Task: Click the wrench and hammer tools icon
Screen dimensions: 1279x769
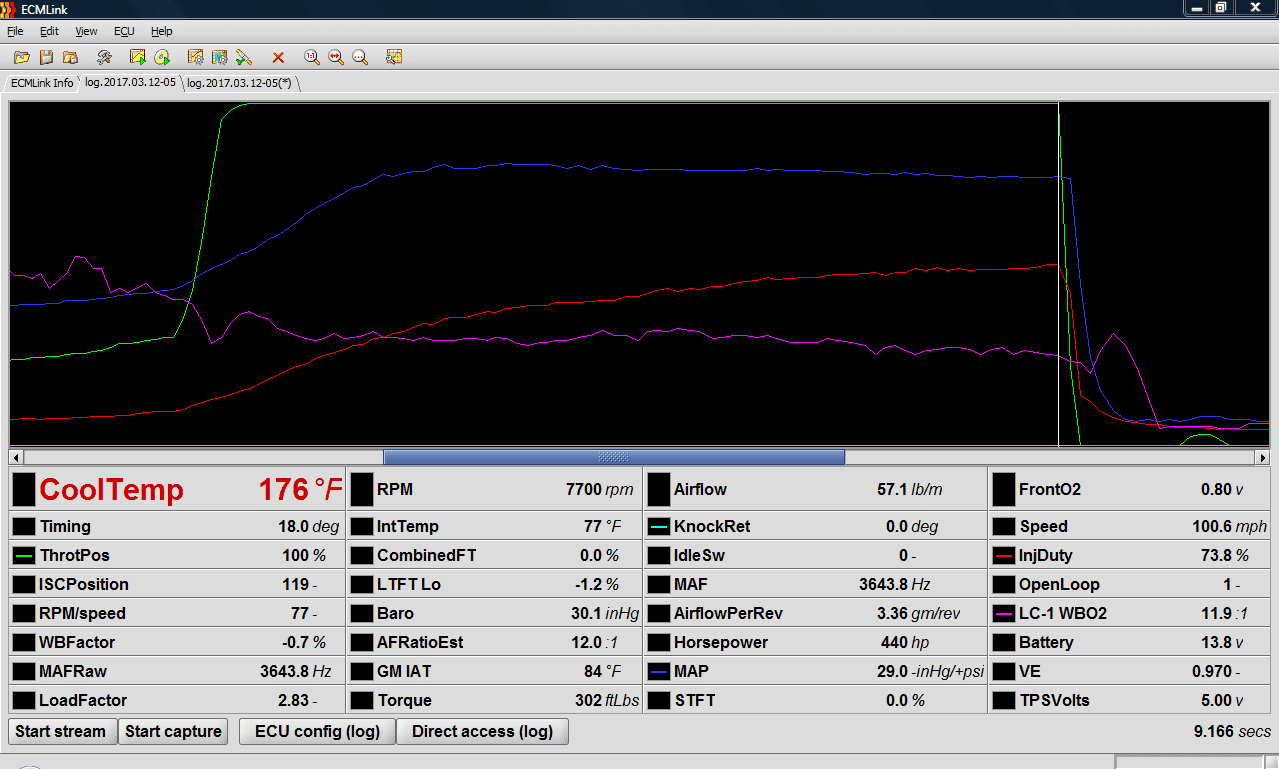Action: pyautogui.click(x=104, y=58)
